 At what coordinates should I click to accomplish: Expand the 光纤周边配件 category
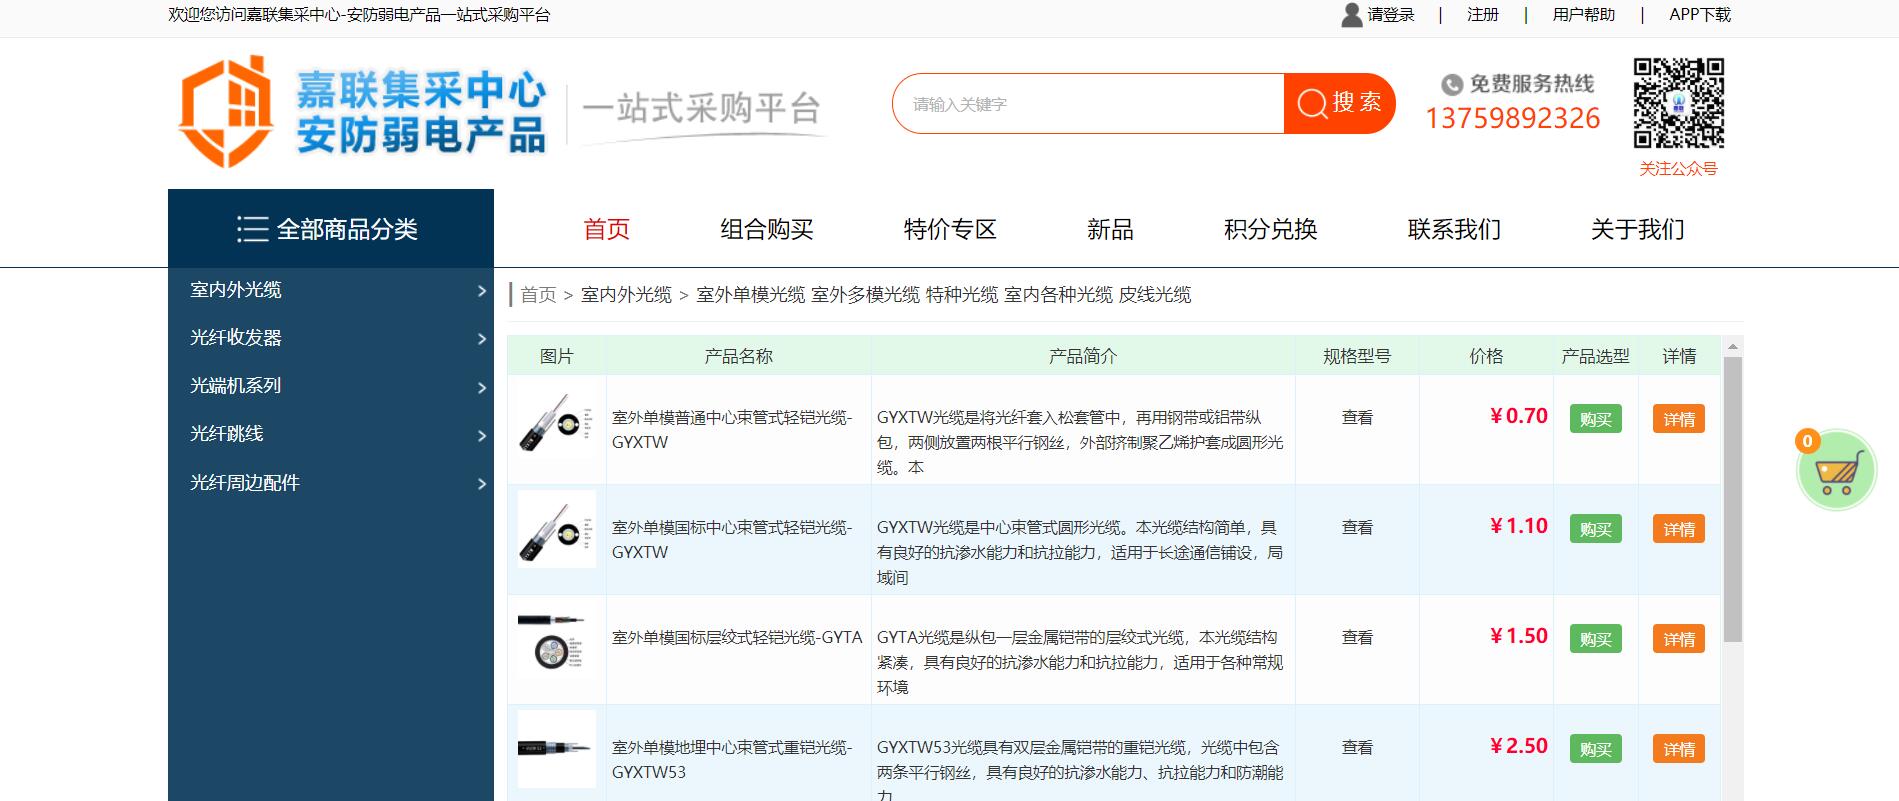(x=481, y=484)
